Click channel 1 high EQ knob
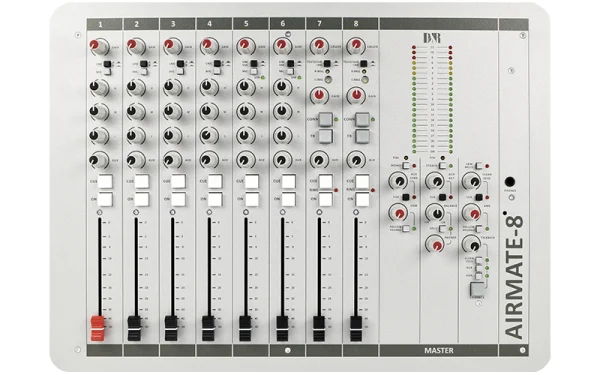Image resolution: width=600 pixels, height=375 pixels. coord(99,88)
